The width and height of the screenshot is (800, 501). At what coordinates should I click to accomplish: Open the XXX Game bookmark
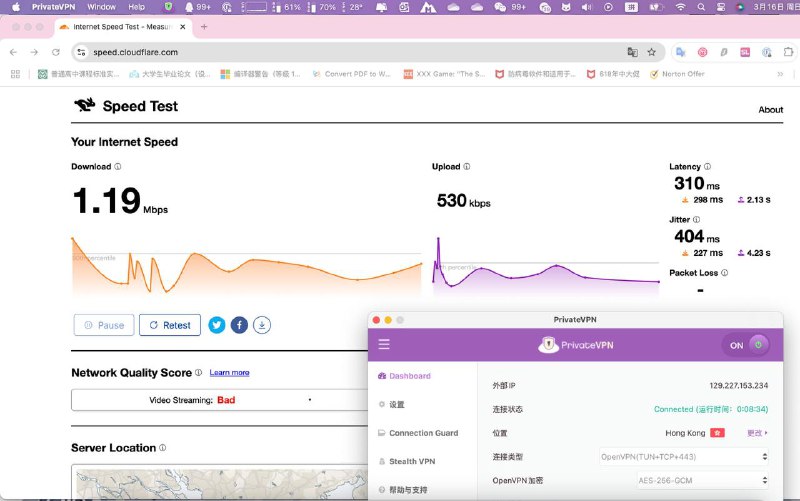[x=444, y=74]
